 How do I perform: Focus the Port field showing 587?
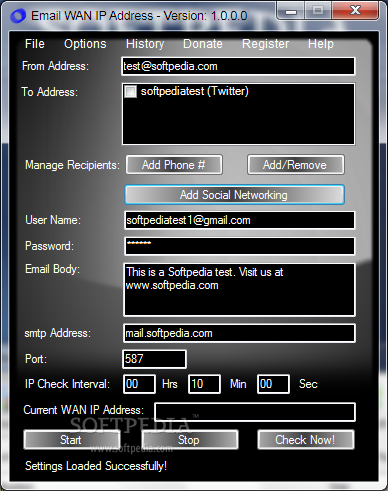point(154,359)
